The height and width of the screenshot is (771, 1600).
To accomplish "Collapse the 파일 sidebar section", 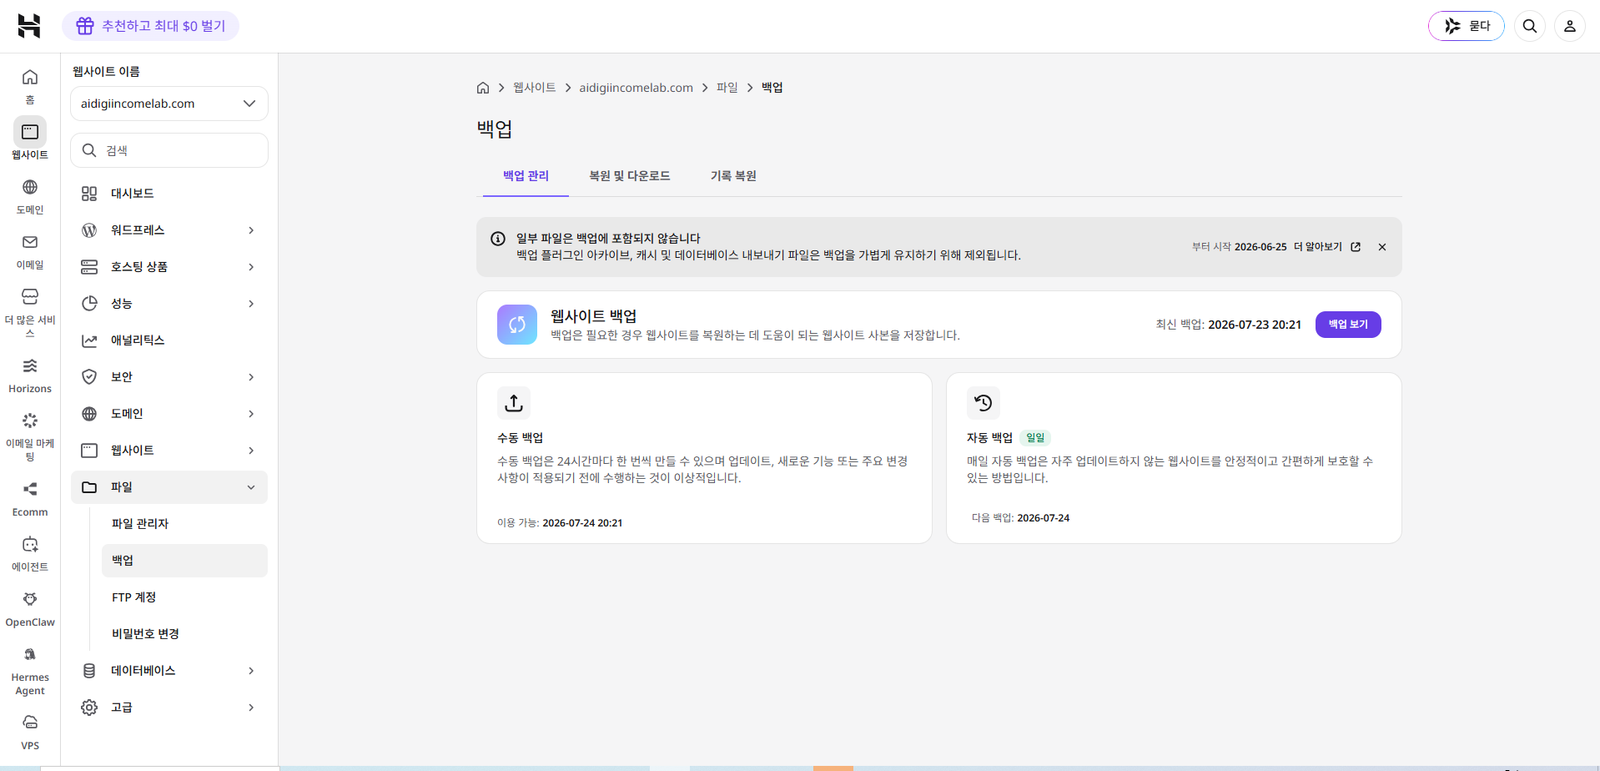I will [x=169, y=487].
